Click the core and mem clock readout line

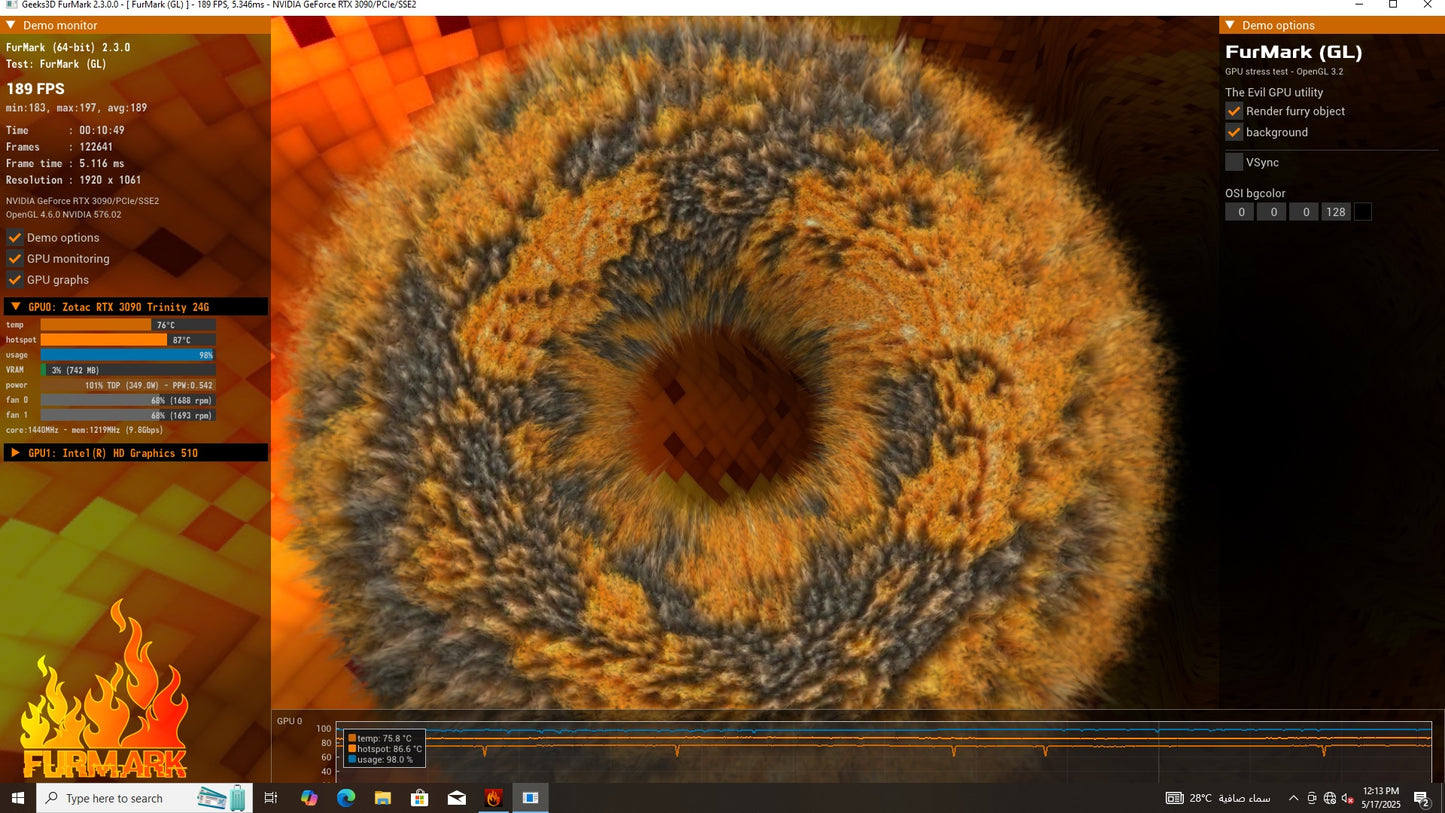[84, 430]
